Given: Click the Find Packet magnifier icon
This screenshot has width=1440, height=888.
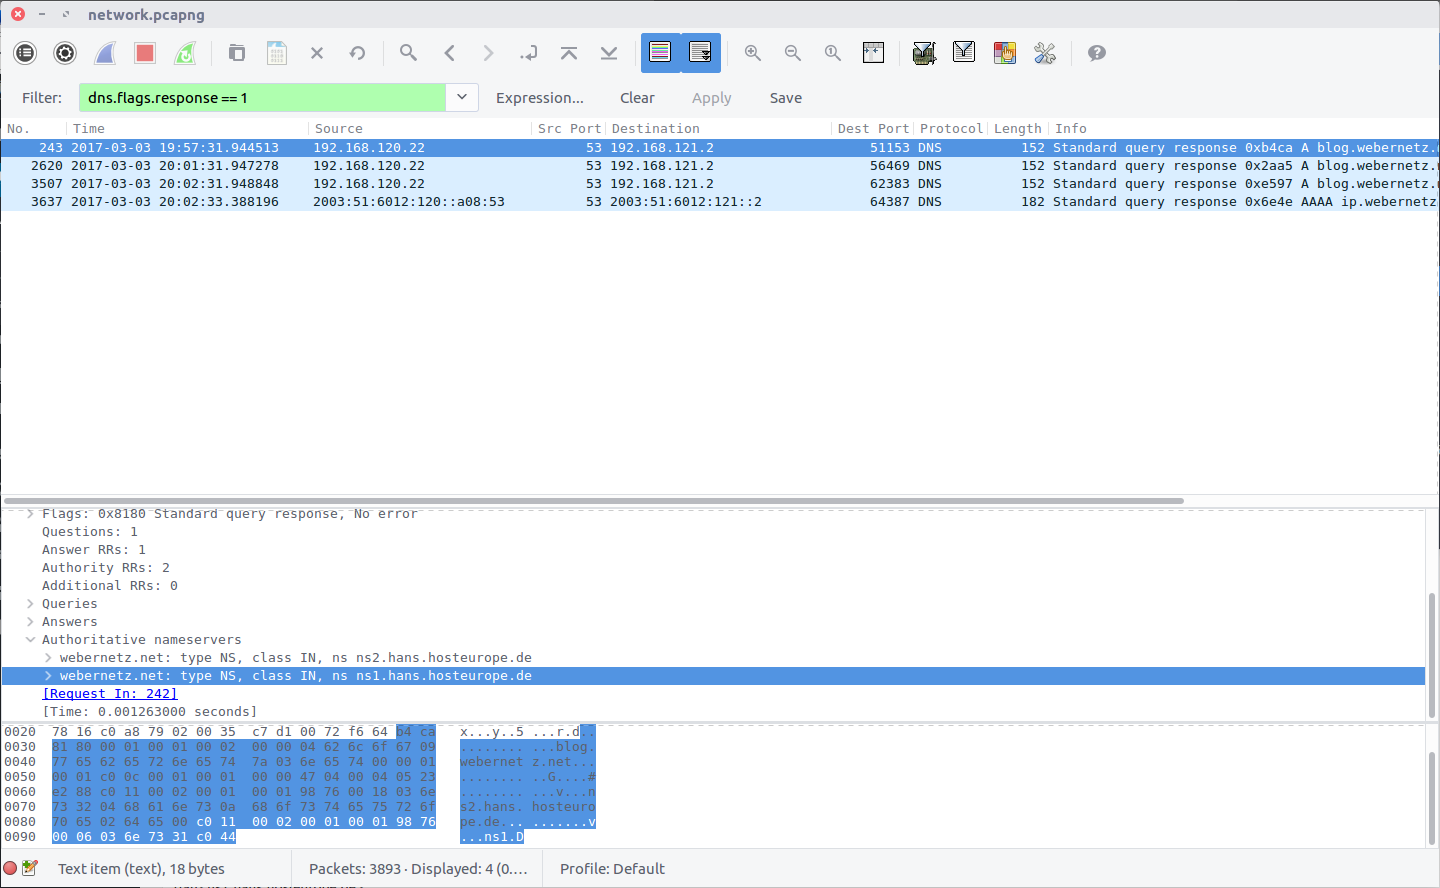Looking at the screenshot, I should (408, 53).
